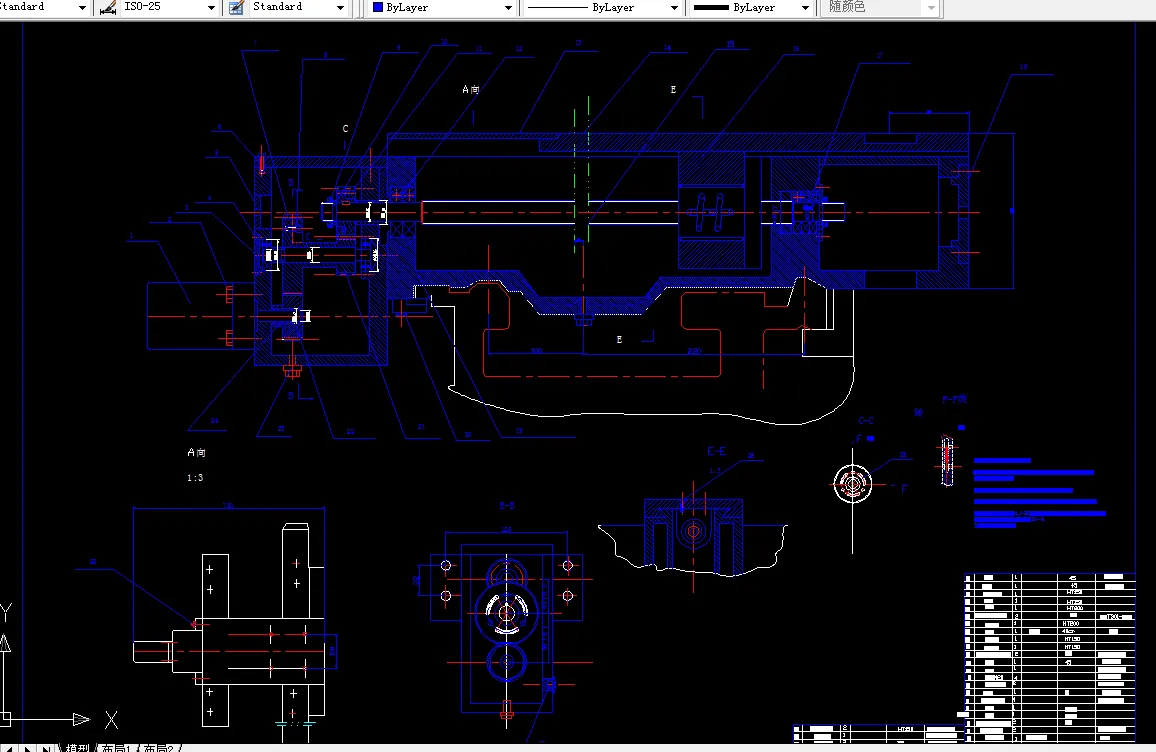Open the dimension style manager icon
The image size is (1156, 752).
click(x=108, y=7)
